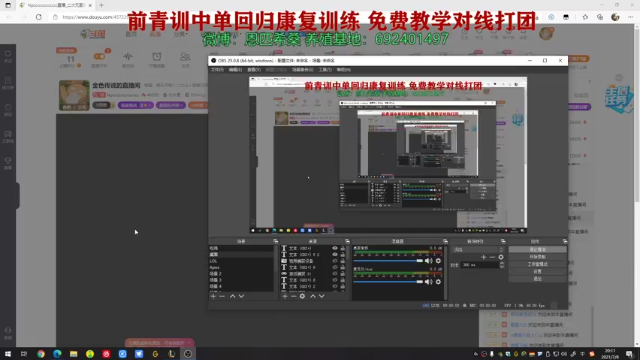Open the Windows Start menu

[x=8, y=353]
